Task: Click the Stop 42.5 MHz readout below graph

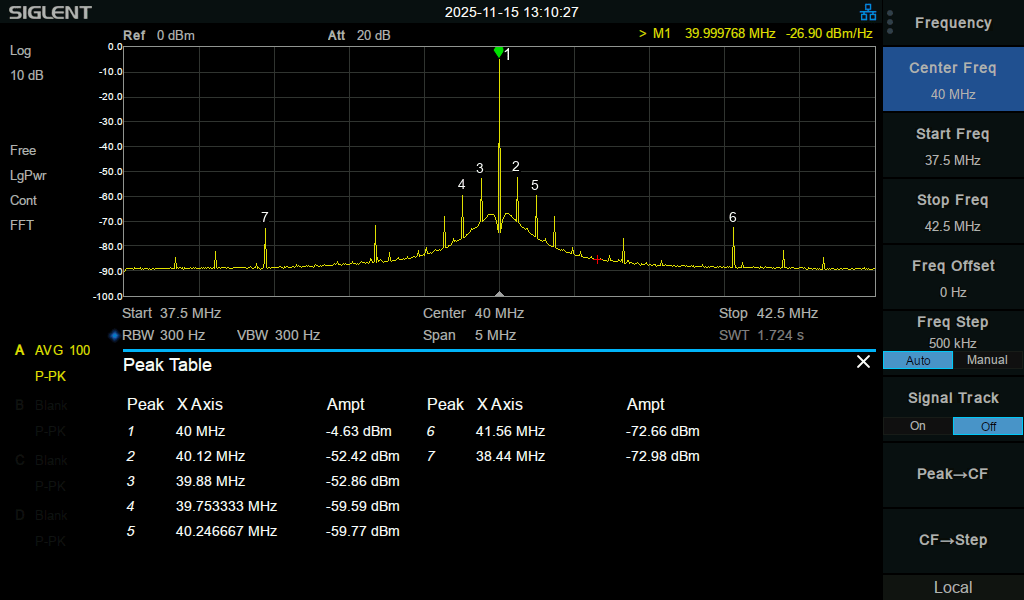Action: (x=769, y=313)
